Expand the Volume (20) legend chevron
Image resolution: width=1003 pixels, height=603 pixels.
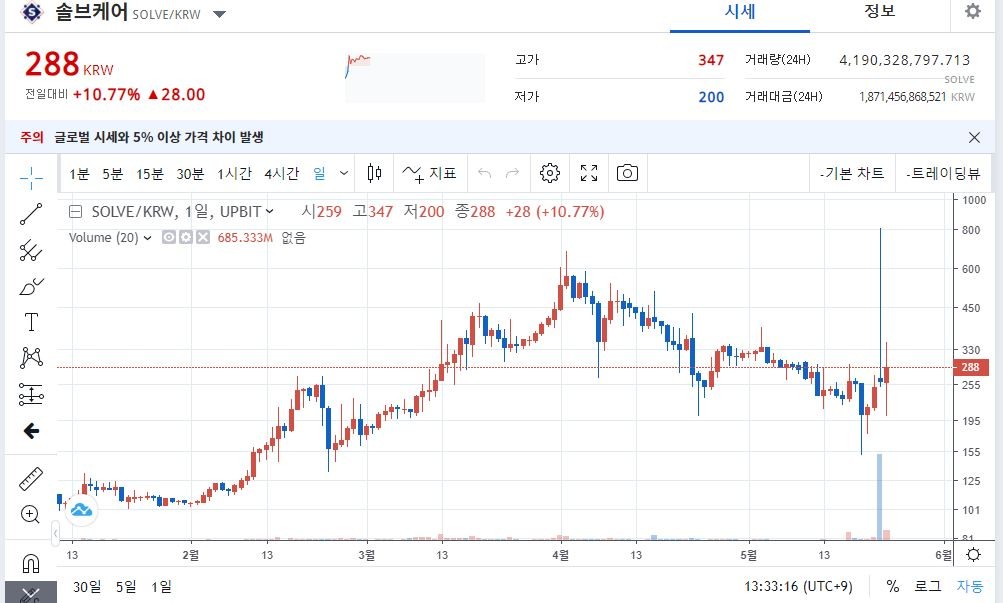coord(148,238)
